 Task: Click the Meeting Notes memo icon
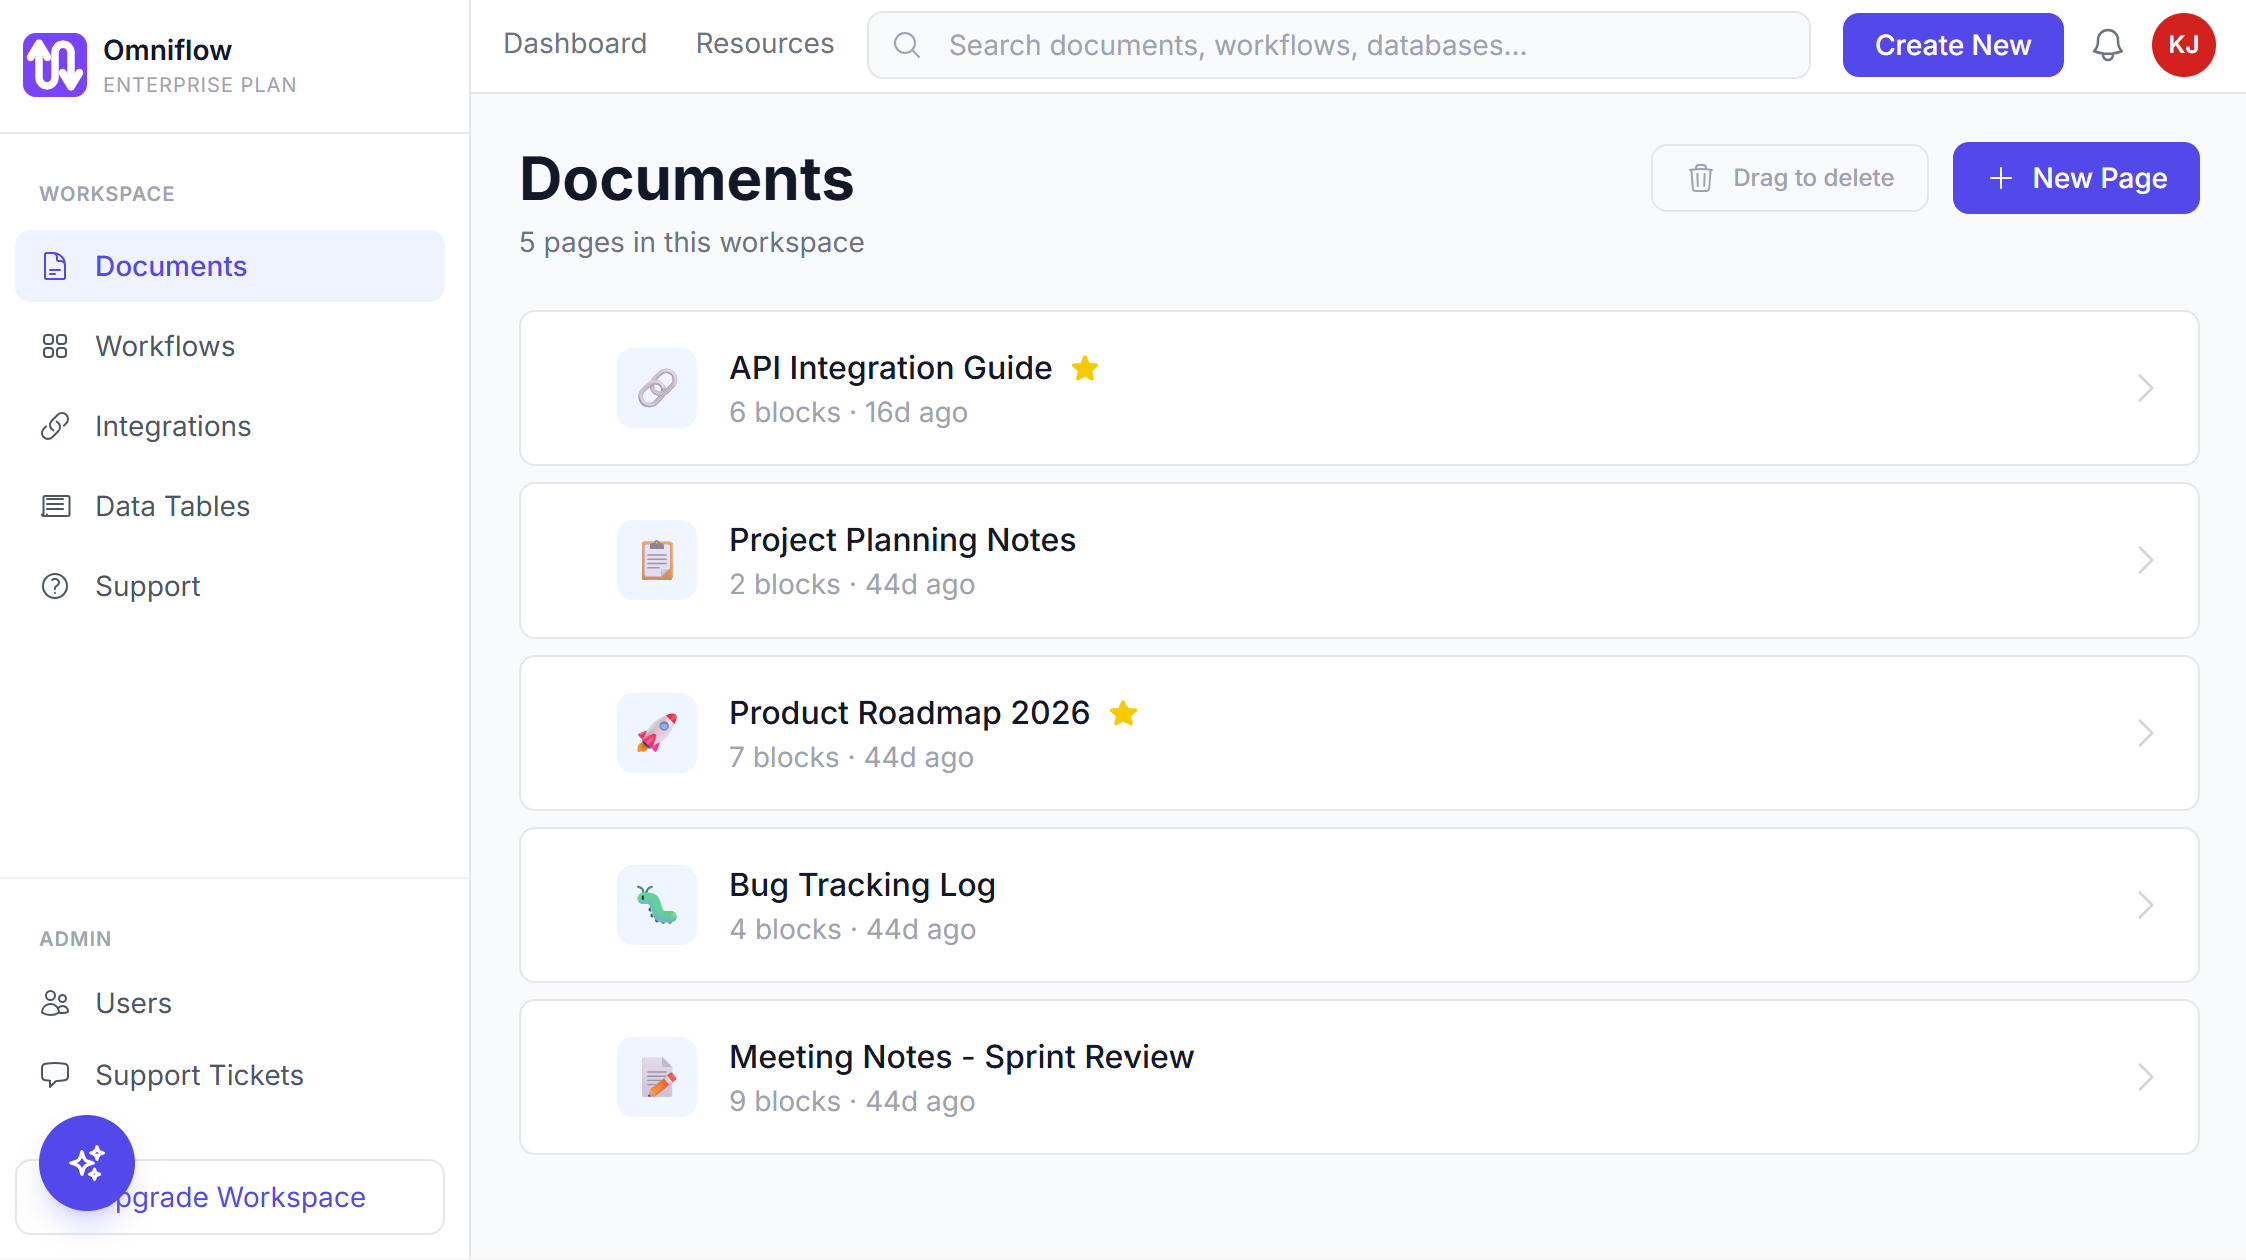tap(657, 1077)
